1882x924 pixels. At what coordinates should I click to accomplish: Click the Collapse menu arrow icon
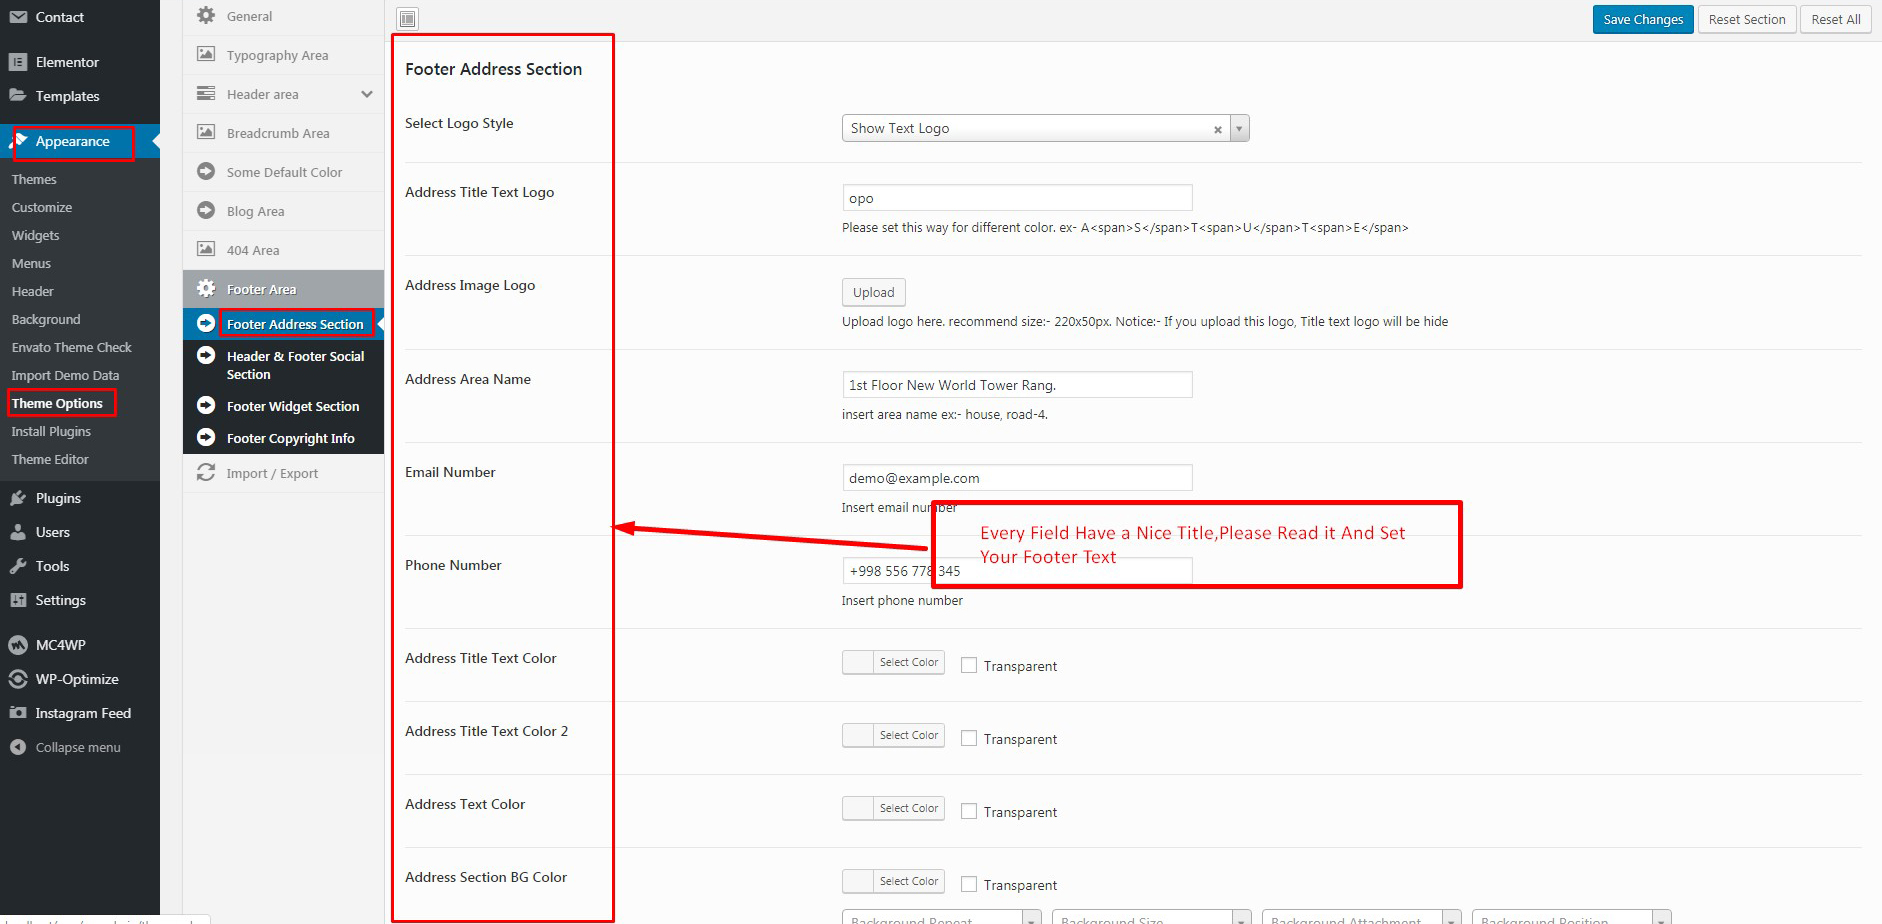(18, 747)
